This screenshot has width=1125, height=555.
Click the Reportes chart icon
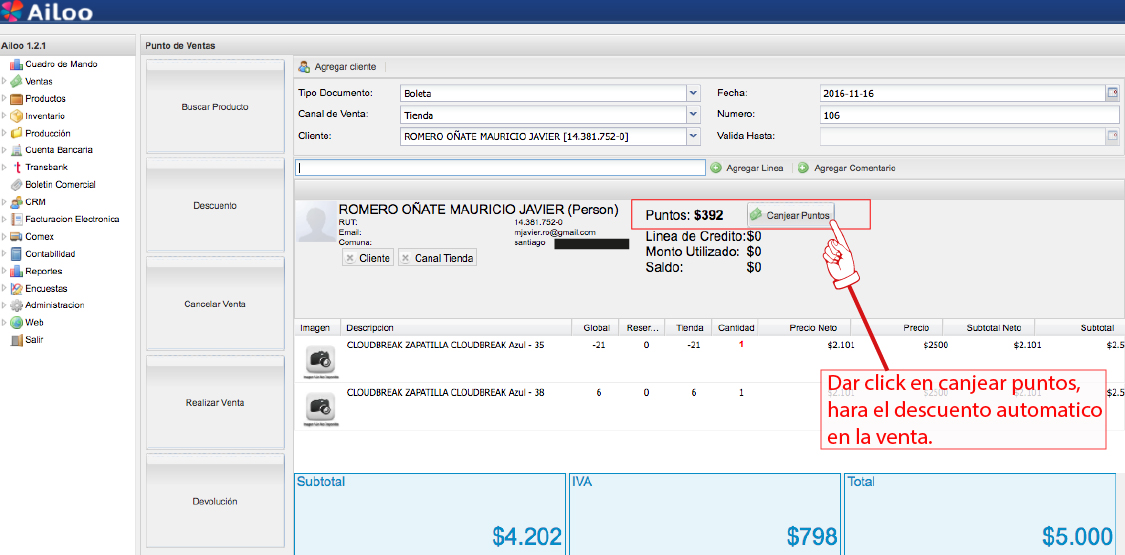click(x=16, y=271)
